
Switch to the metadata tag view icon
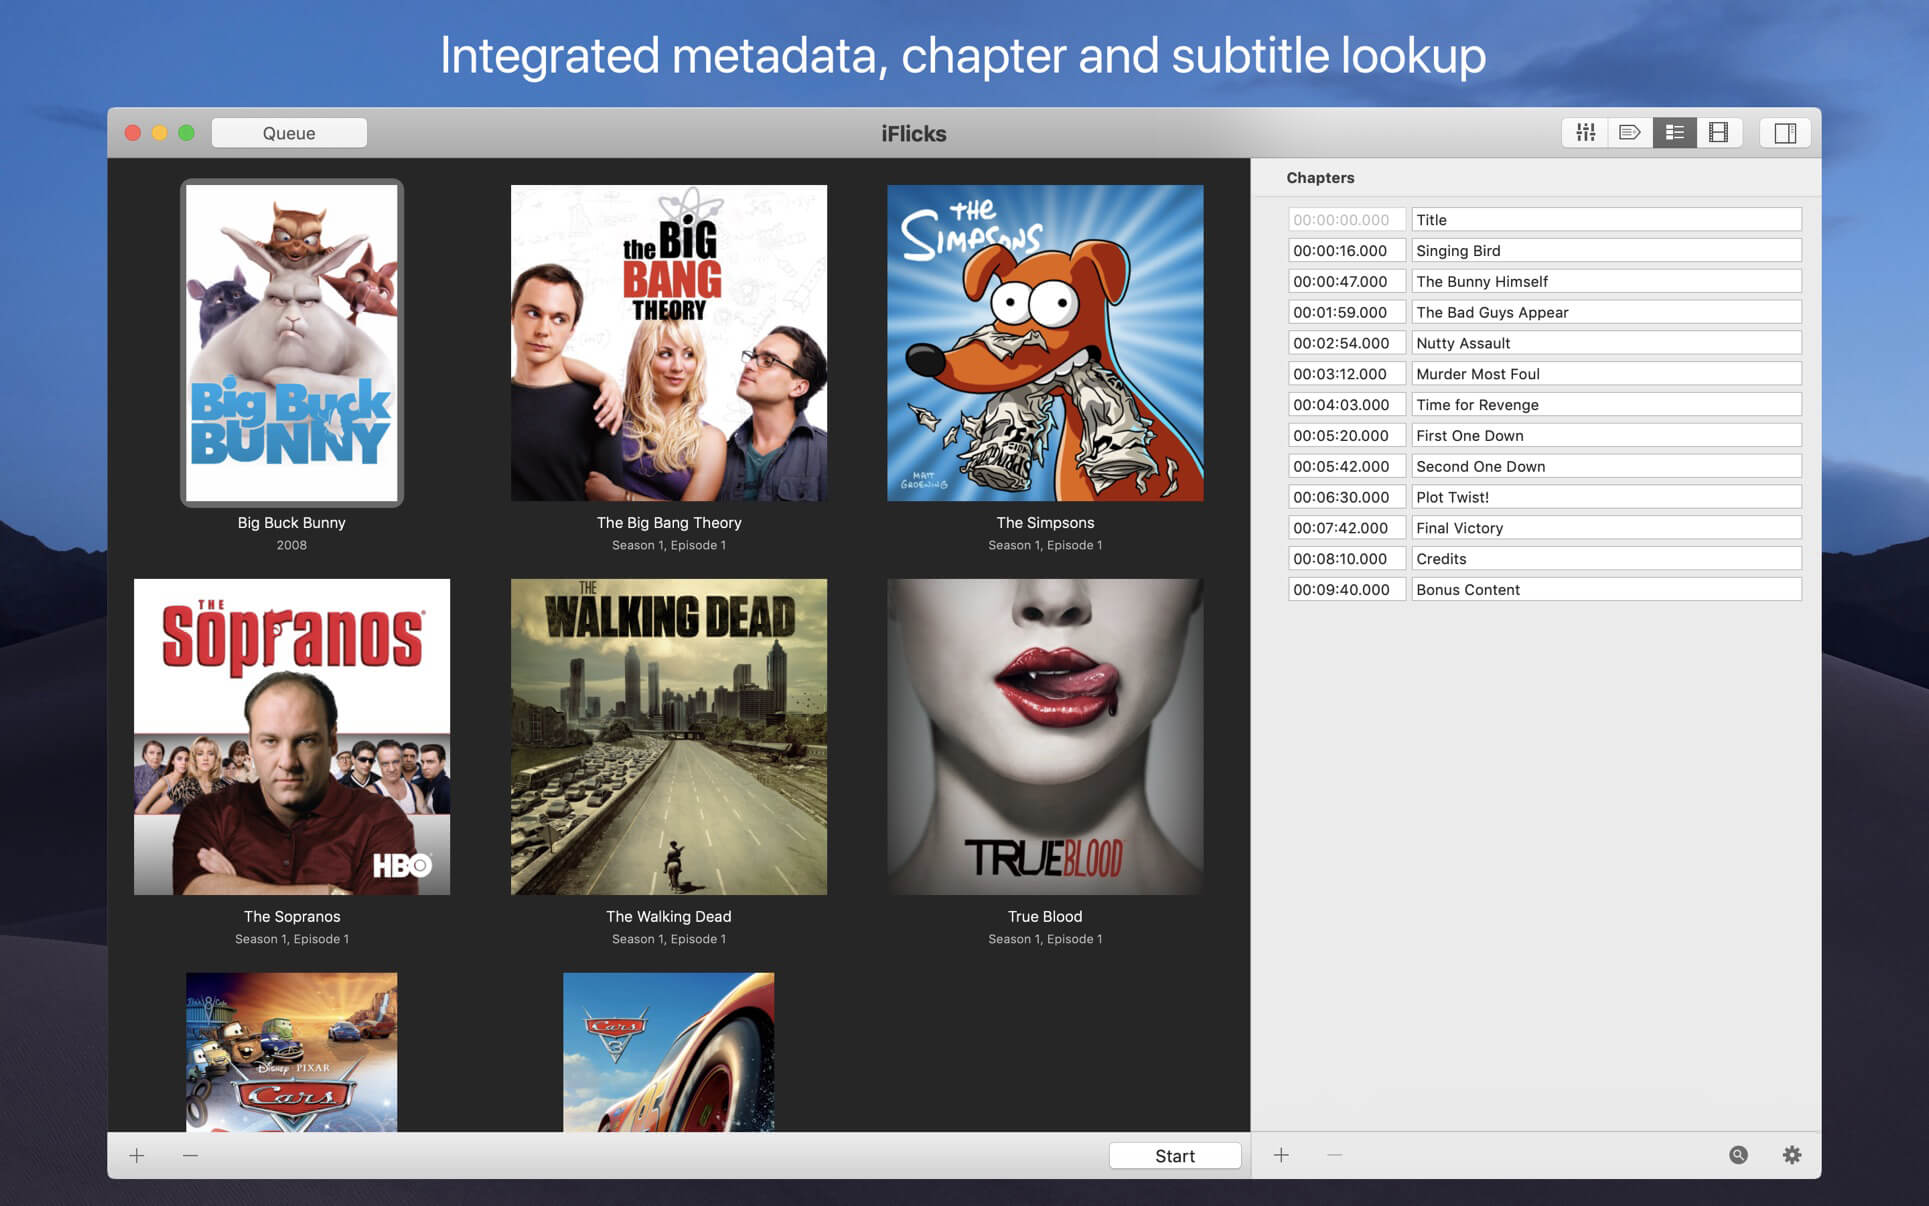pyautogui.click(x=1629, y=133)
